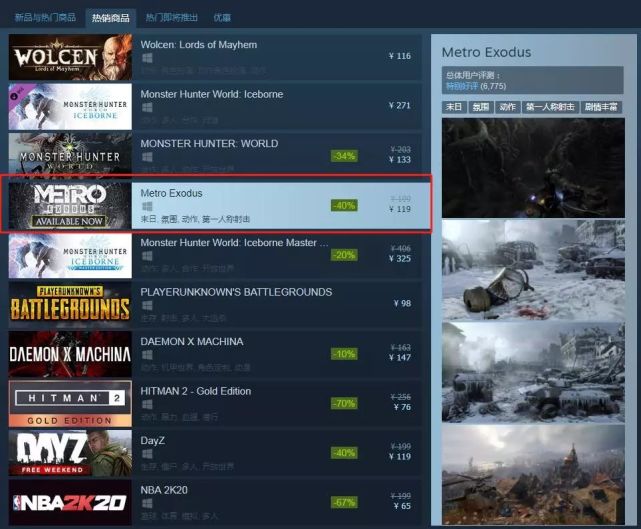The width and height of the screenshot is (641, 529).
Task: Open the PLAYERUNKNOWN'S BATTLEGROUNDS title
Action: 236,292
